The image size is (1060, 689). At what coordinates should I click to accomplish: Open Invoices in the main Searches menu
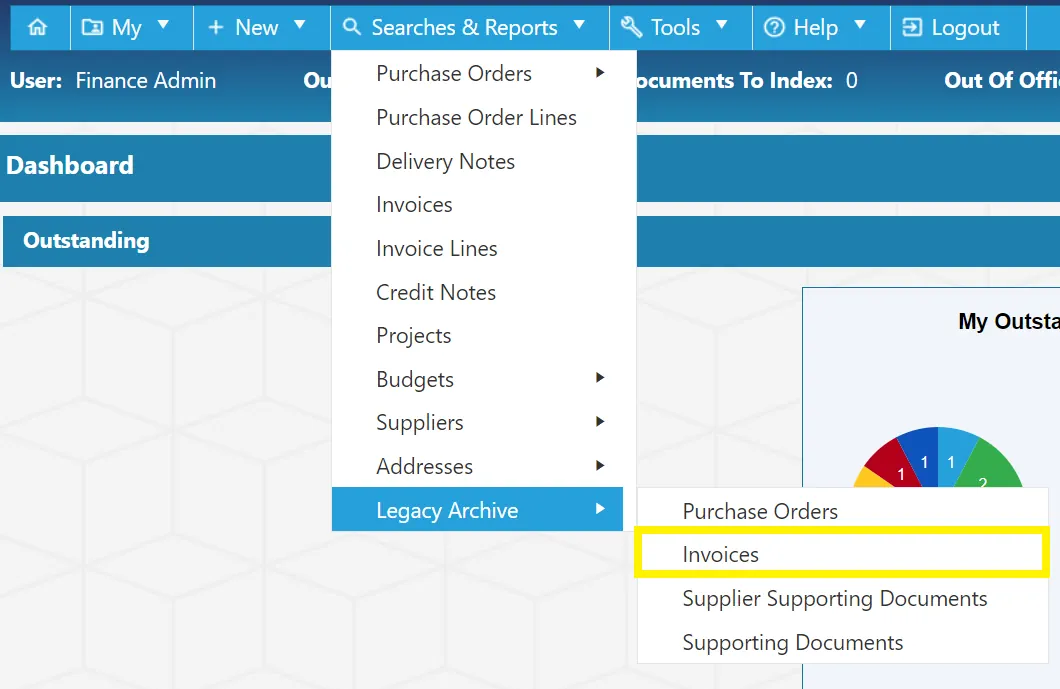pyautogui.click(x=477, y=205)
